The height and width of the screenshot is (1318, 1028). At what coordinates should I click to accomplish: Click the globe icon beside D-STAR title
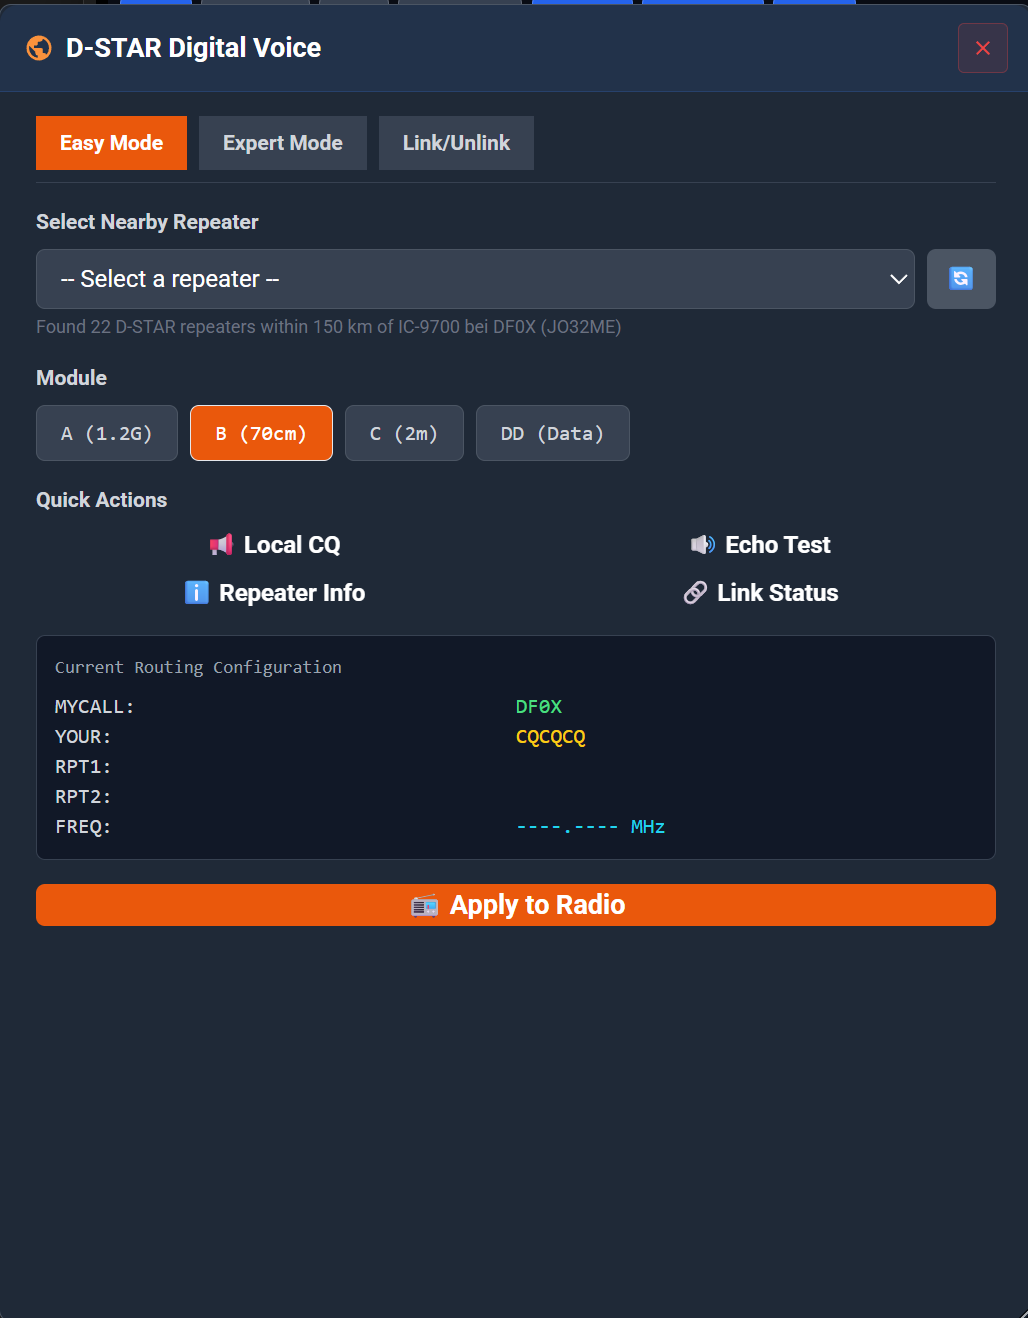click(38, 47)
